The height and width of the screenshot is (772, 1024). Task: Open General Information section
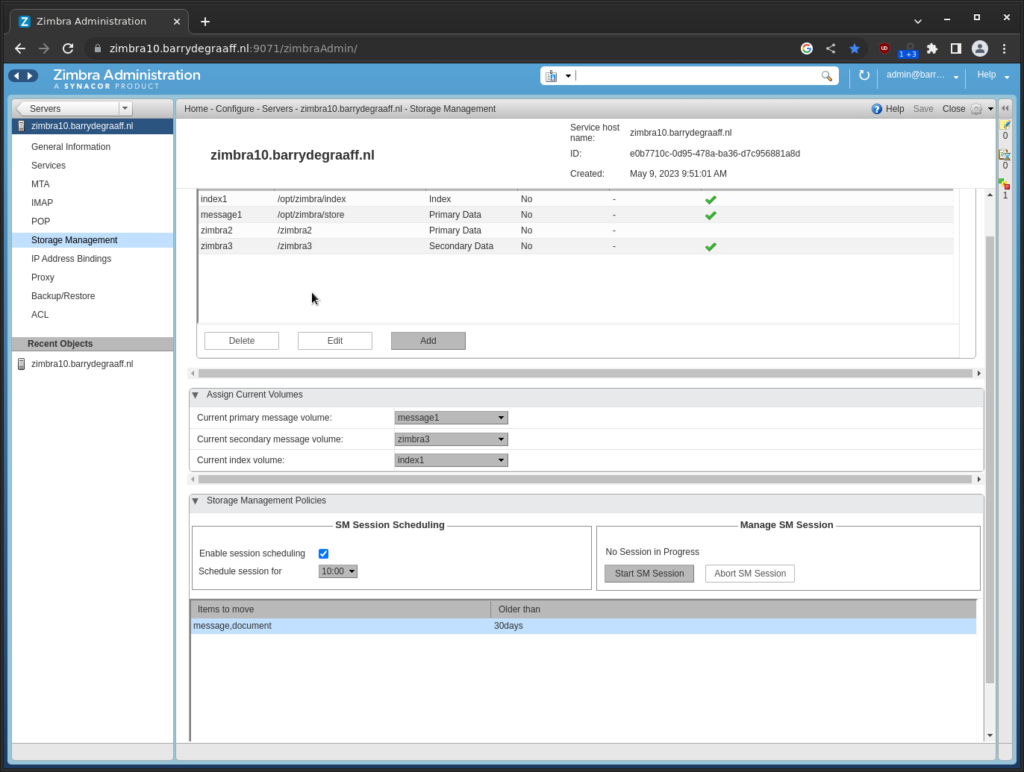[71, 147]
